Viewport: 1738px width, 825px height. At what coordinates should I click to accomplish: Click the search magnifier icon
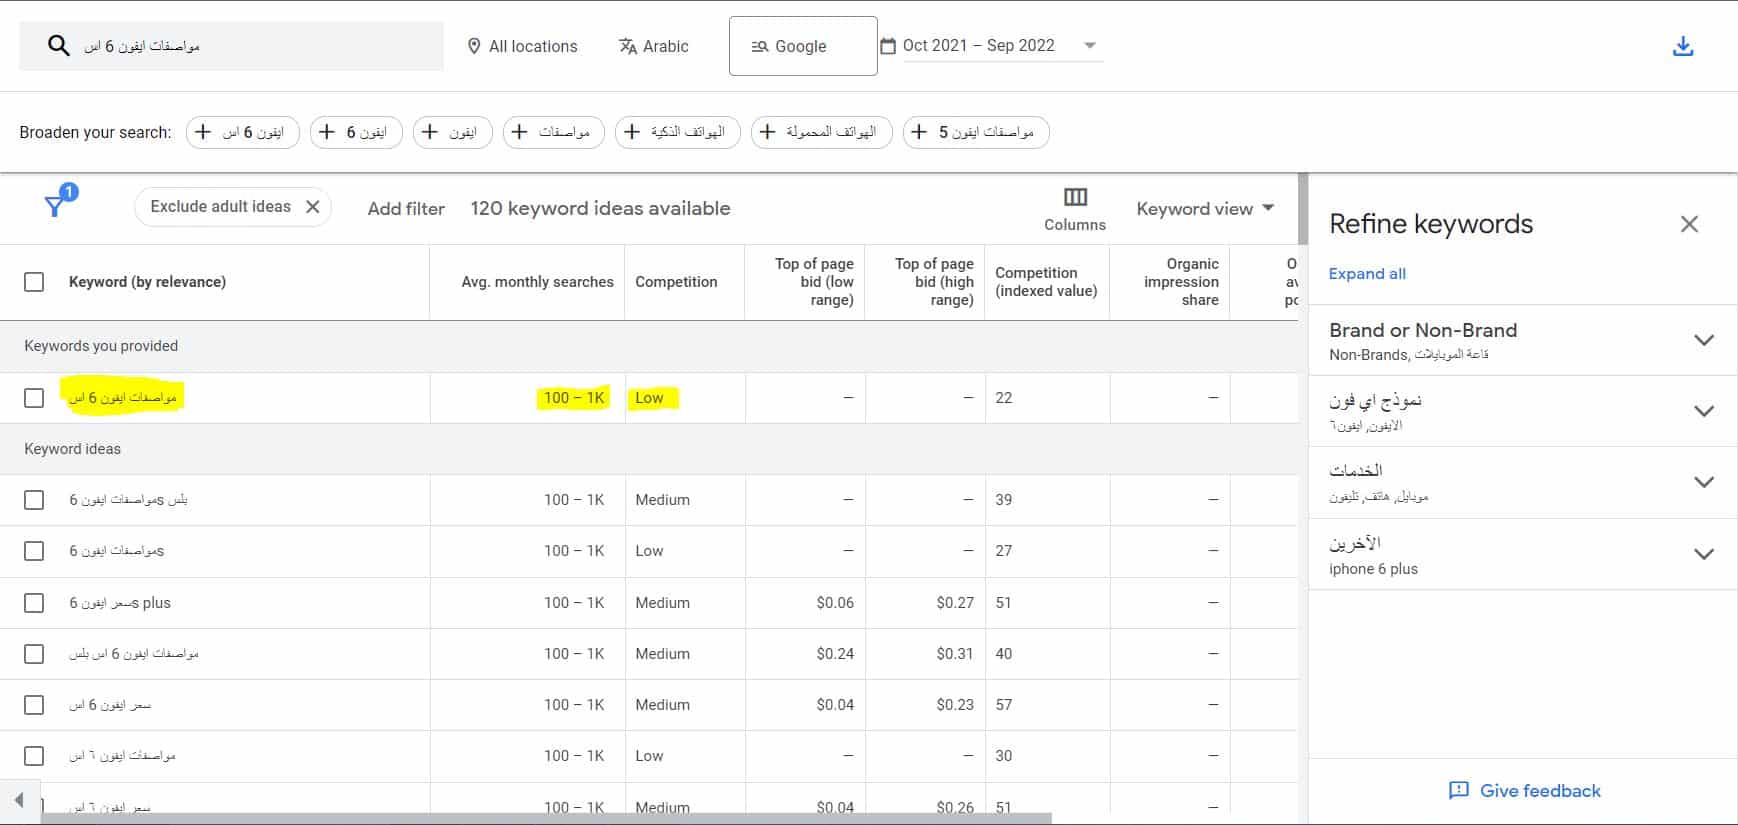click(x=59, y=46)
